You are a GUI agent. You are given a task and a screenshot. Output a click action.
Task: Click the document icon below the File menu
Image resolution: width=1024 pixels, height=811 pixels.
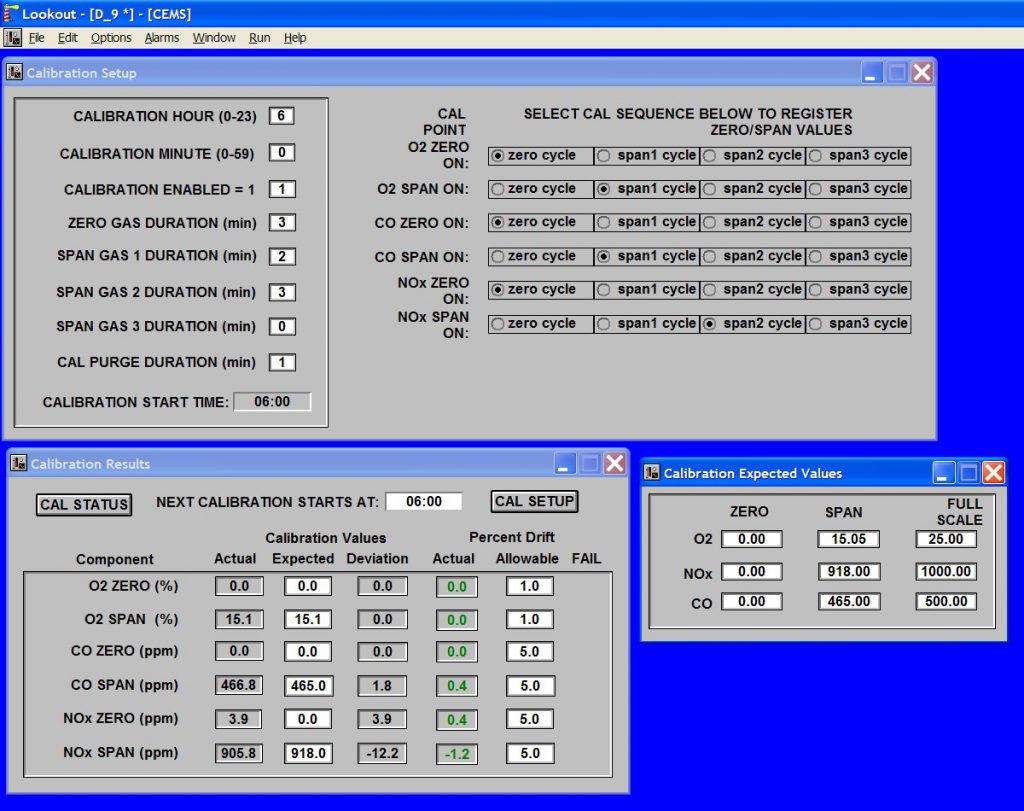[x=13, y=37]
